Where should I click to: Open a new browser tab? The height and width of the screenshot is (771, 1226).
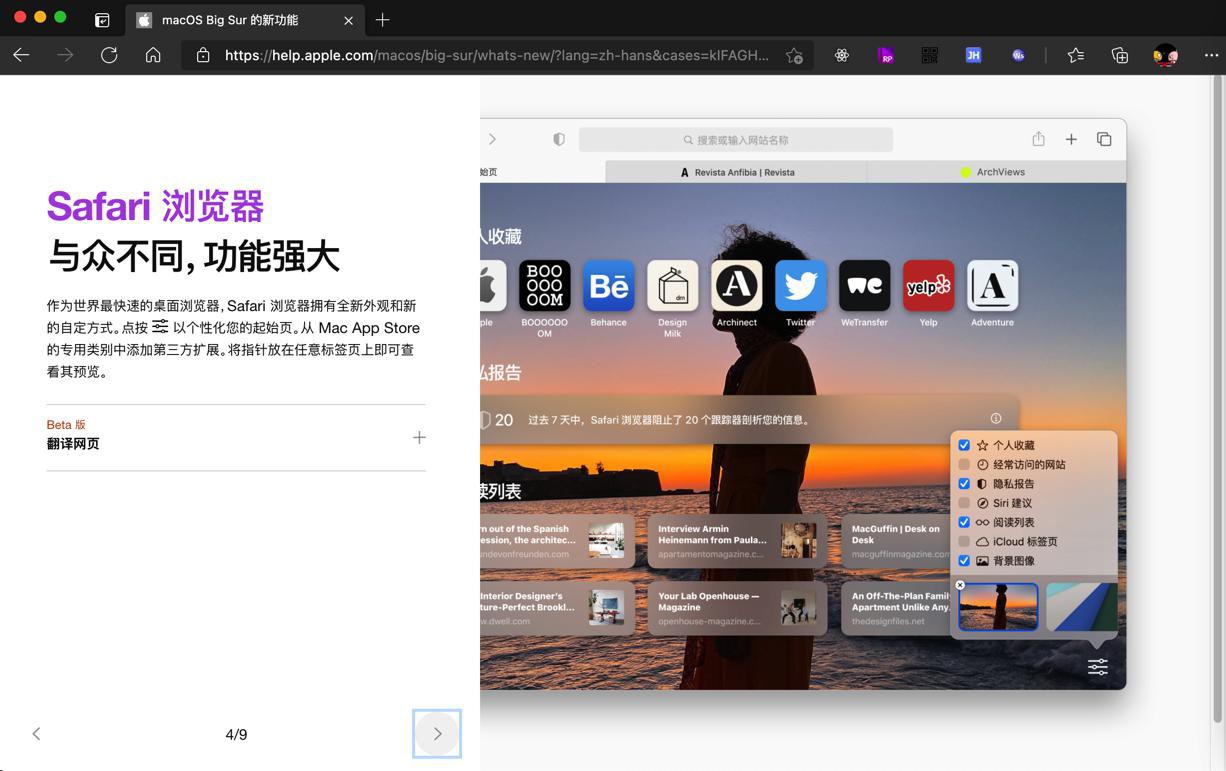382,20
